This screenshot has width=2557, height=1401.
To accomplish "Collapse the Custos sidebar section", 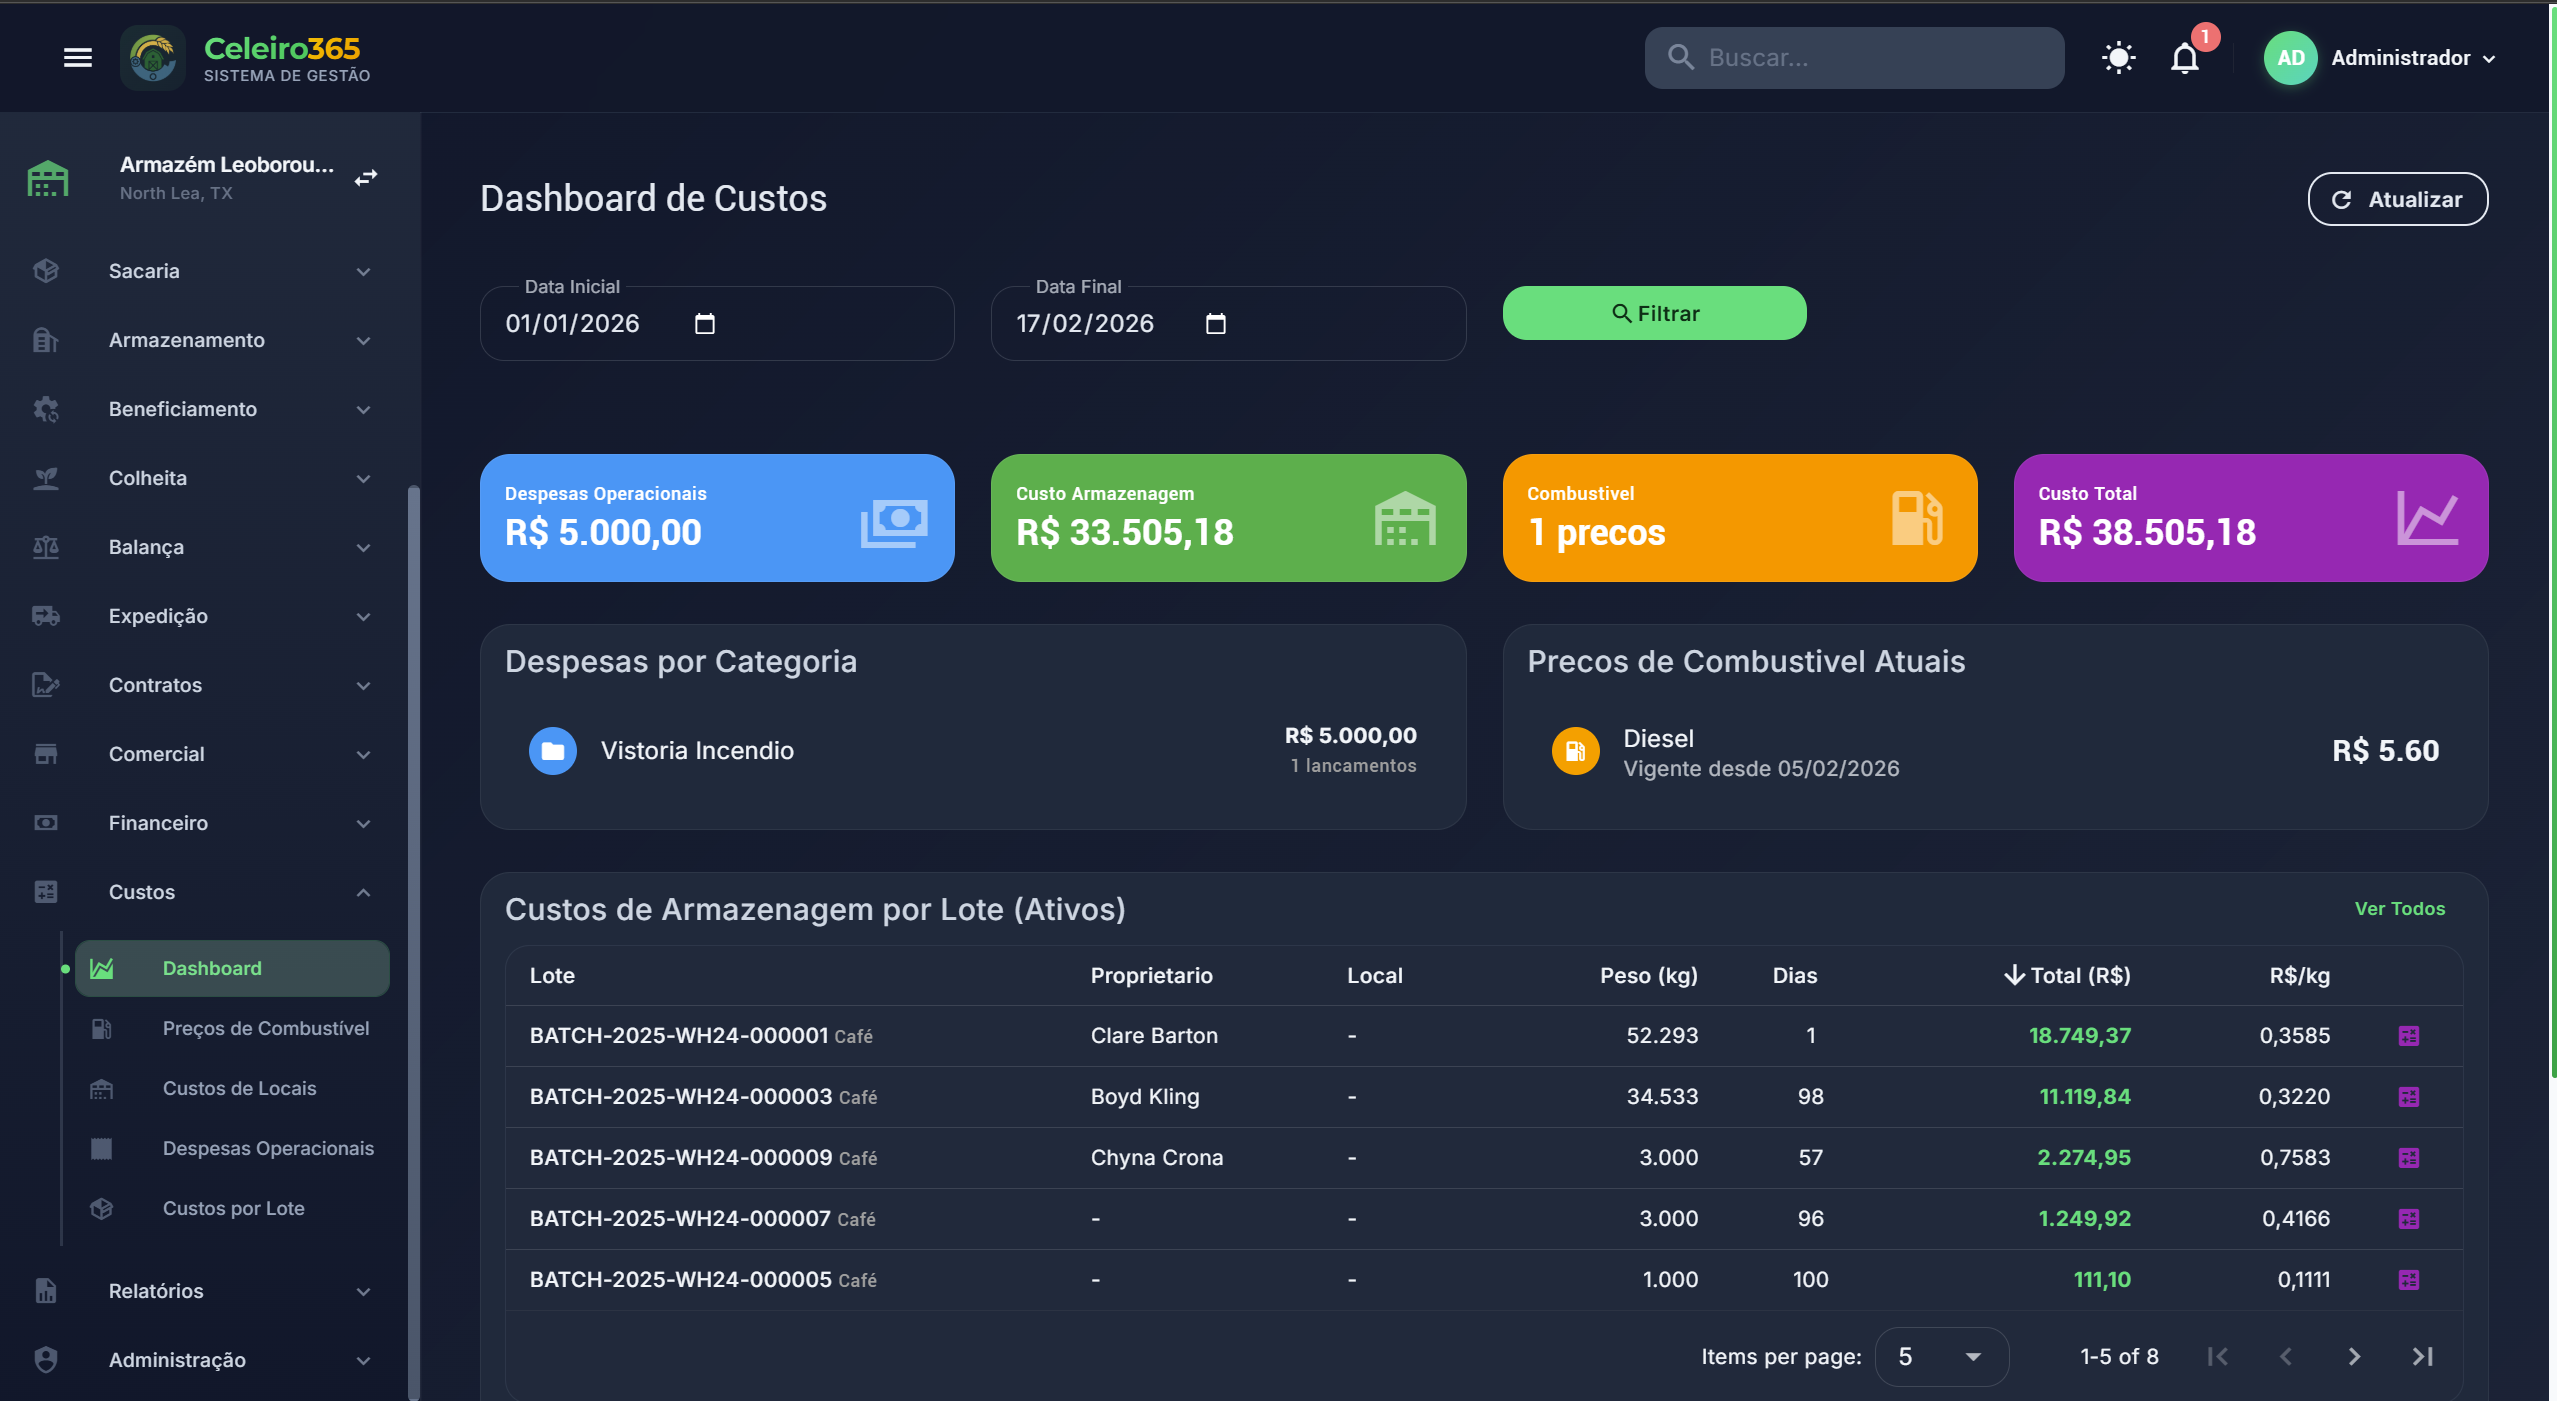I will [363, 892].
